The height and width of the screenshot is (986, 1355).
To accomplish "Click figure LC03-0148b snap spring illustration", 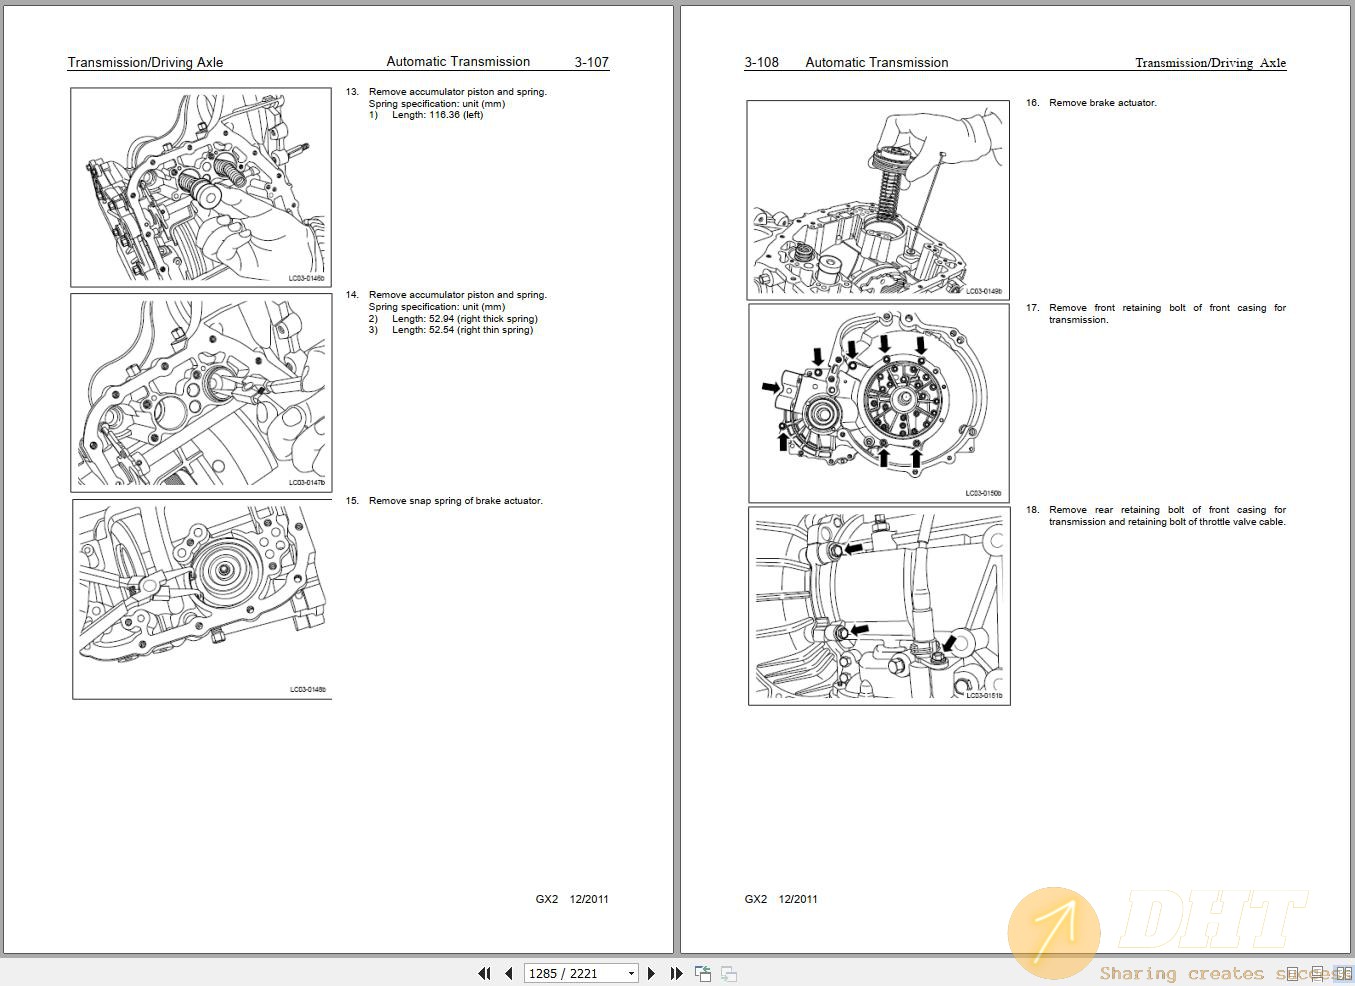I will click(x=202, y=599).
